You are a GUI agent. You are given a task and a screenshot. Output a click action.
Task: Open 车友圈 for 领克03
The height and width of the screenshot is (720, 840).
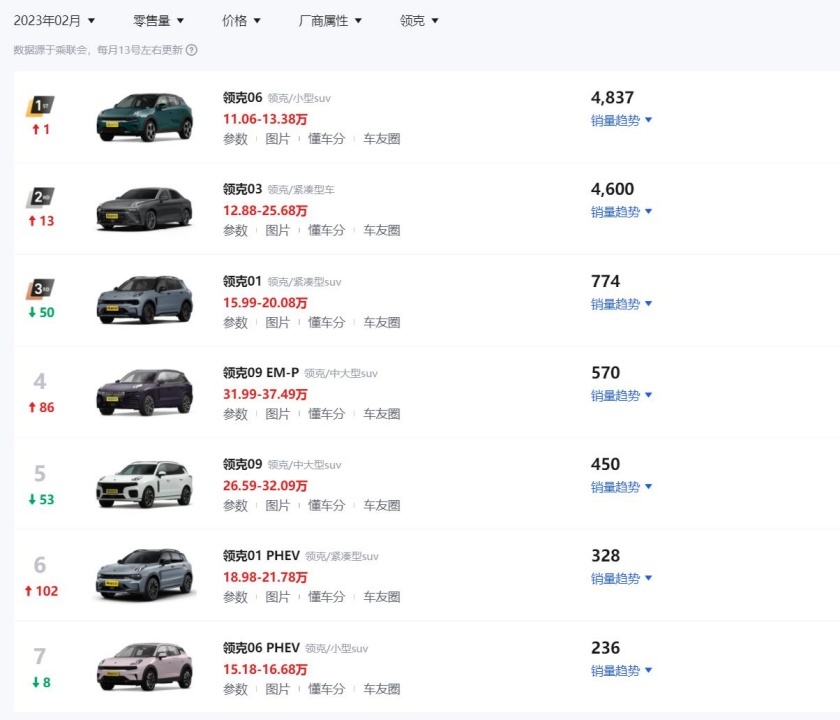tap(382, 230)
